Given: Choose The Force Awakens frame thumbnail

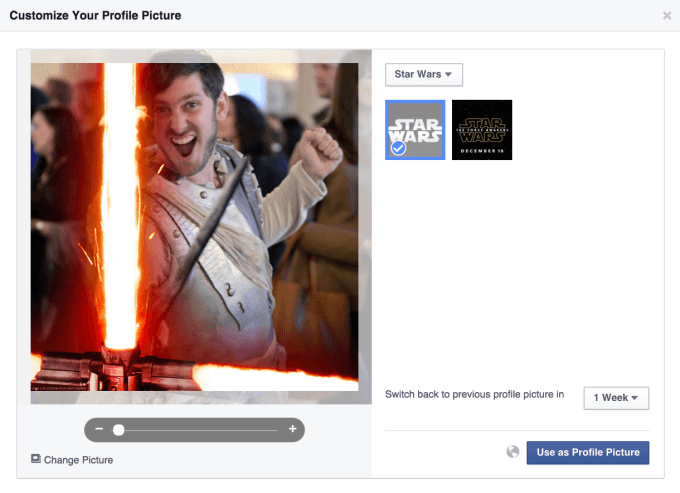Looking at the screenshot, I should (x=482, y=129).
